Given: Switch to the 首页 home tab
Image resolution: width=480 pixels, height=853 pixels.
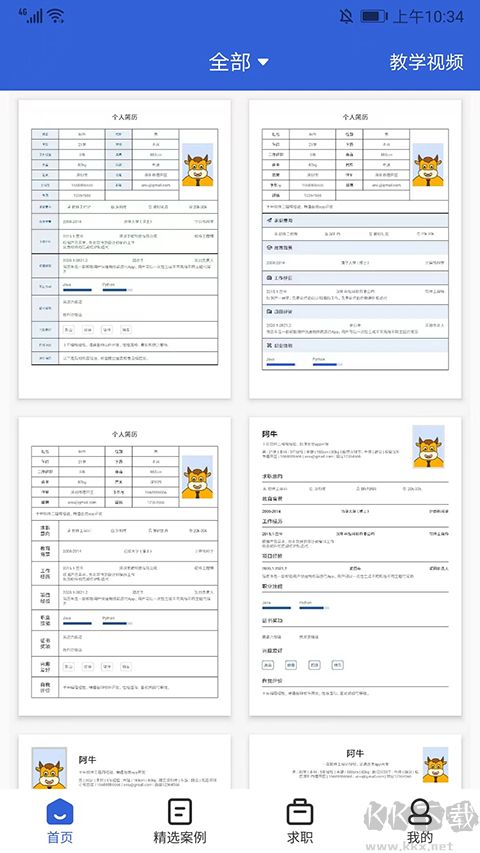Looking at the screenshot, I should pyautogui.click(x=60, y=820).
